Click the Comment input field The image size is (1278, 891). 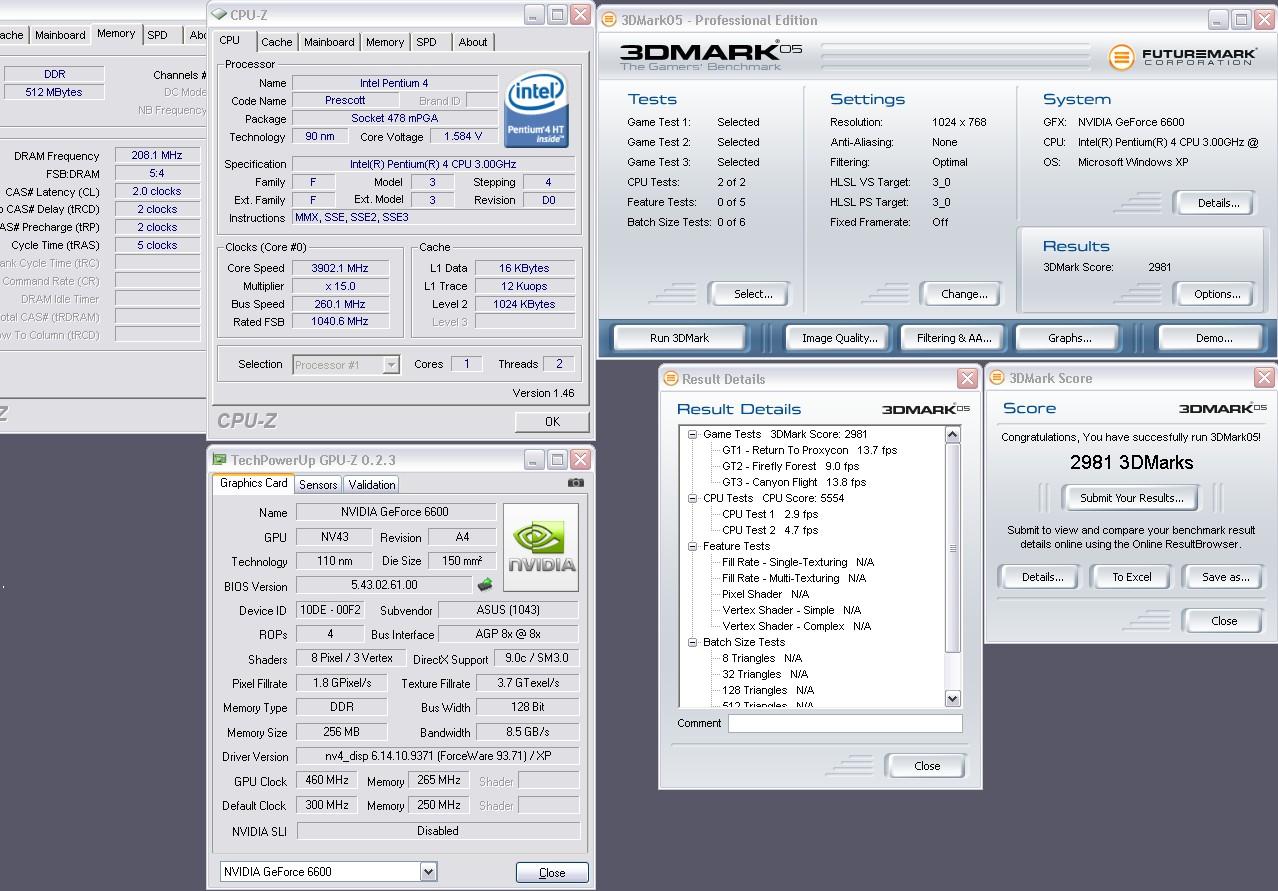coord(844,723)
